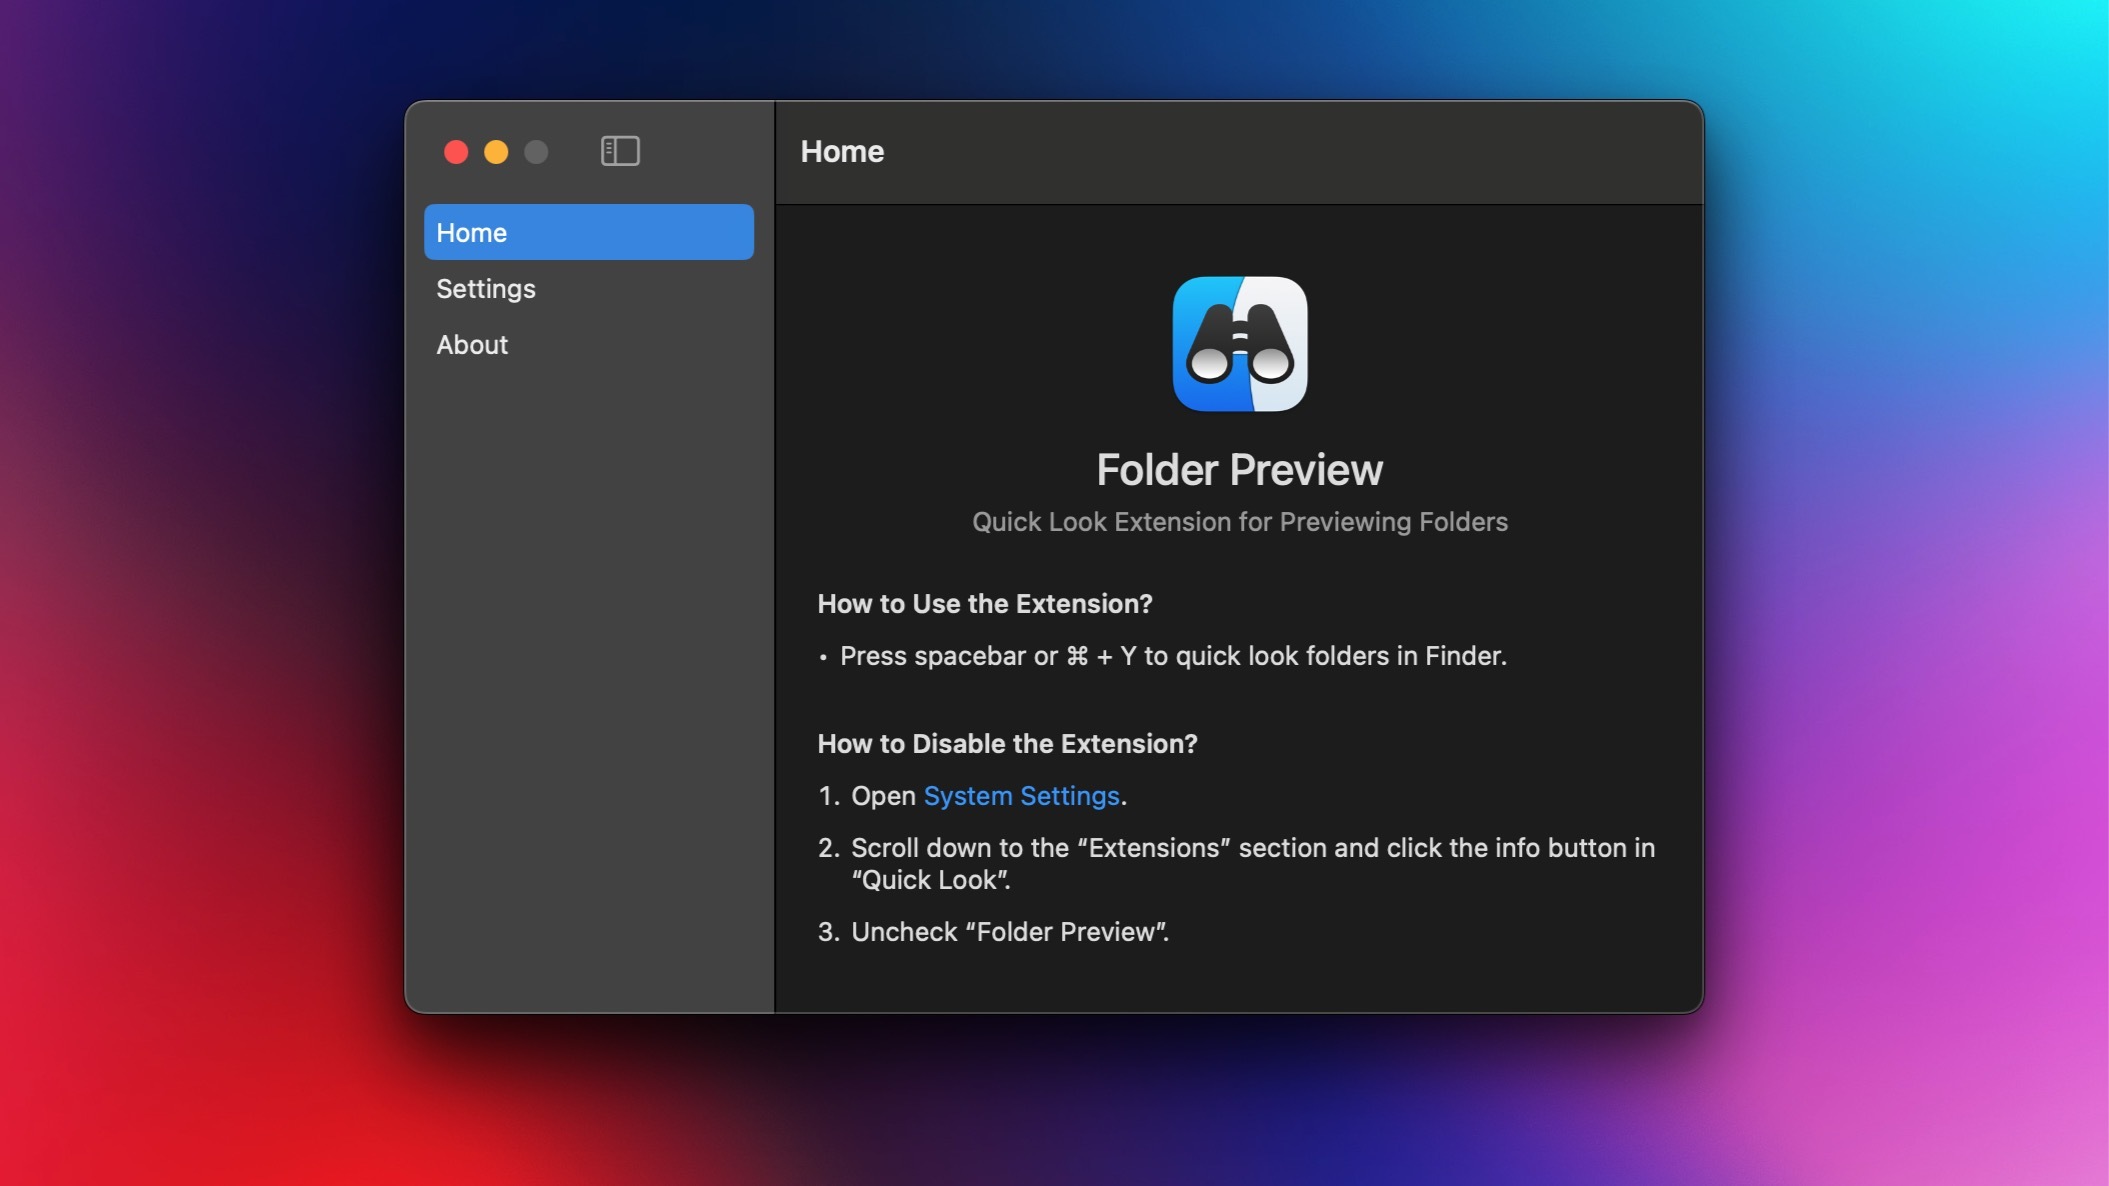Click the highlighted Home sidebar entry
This screenshot has height=1186, width=2109.
tap(470, 232)
